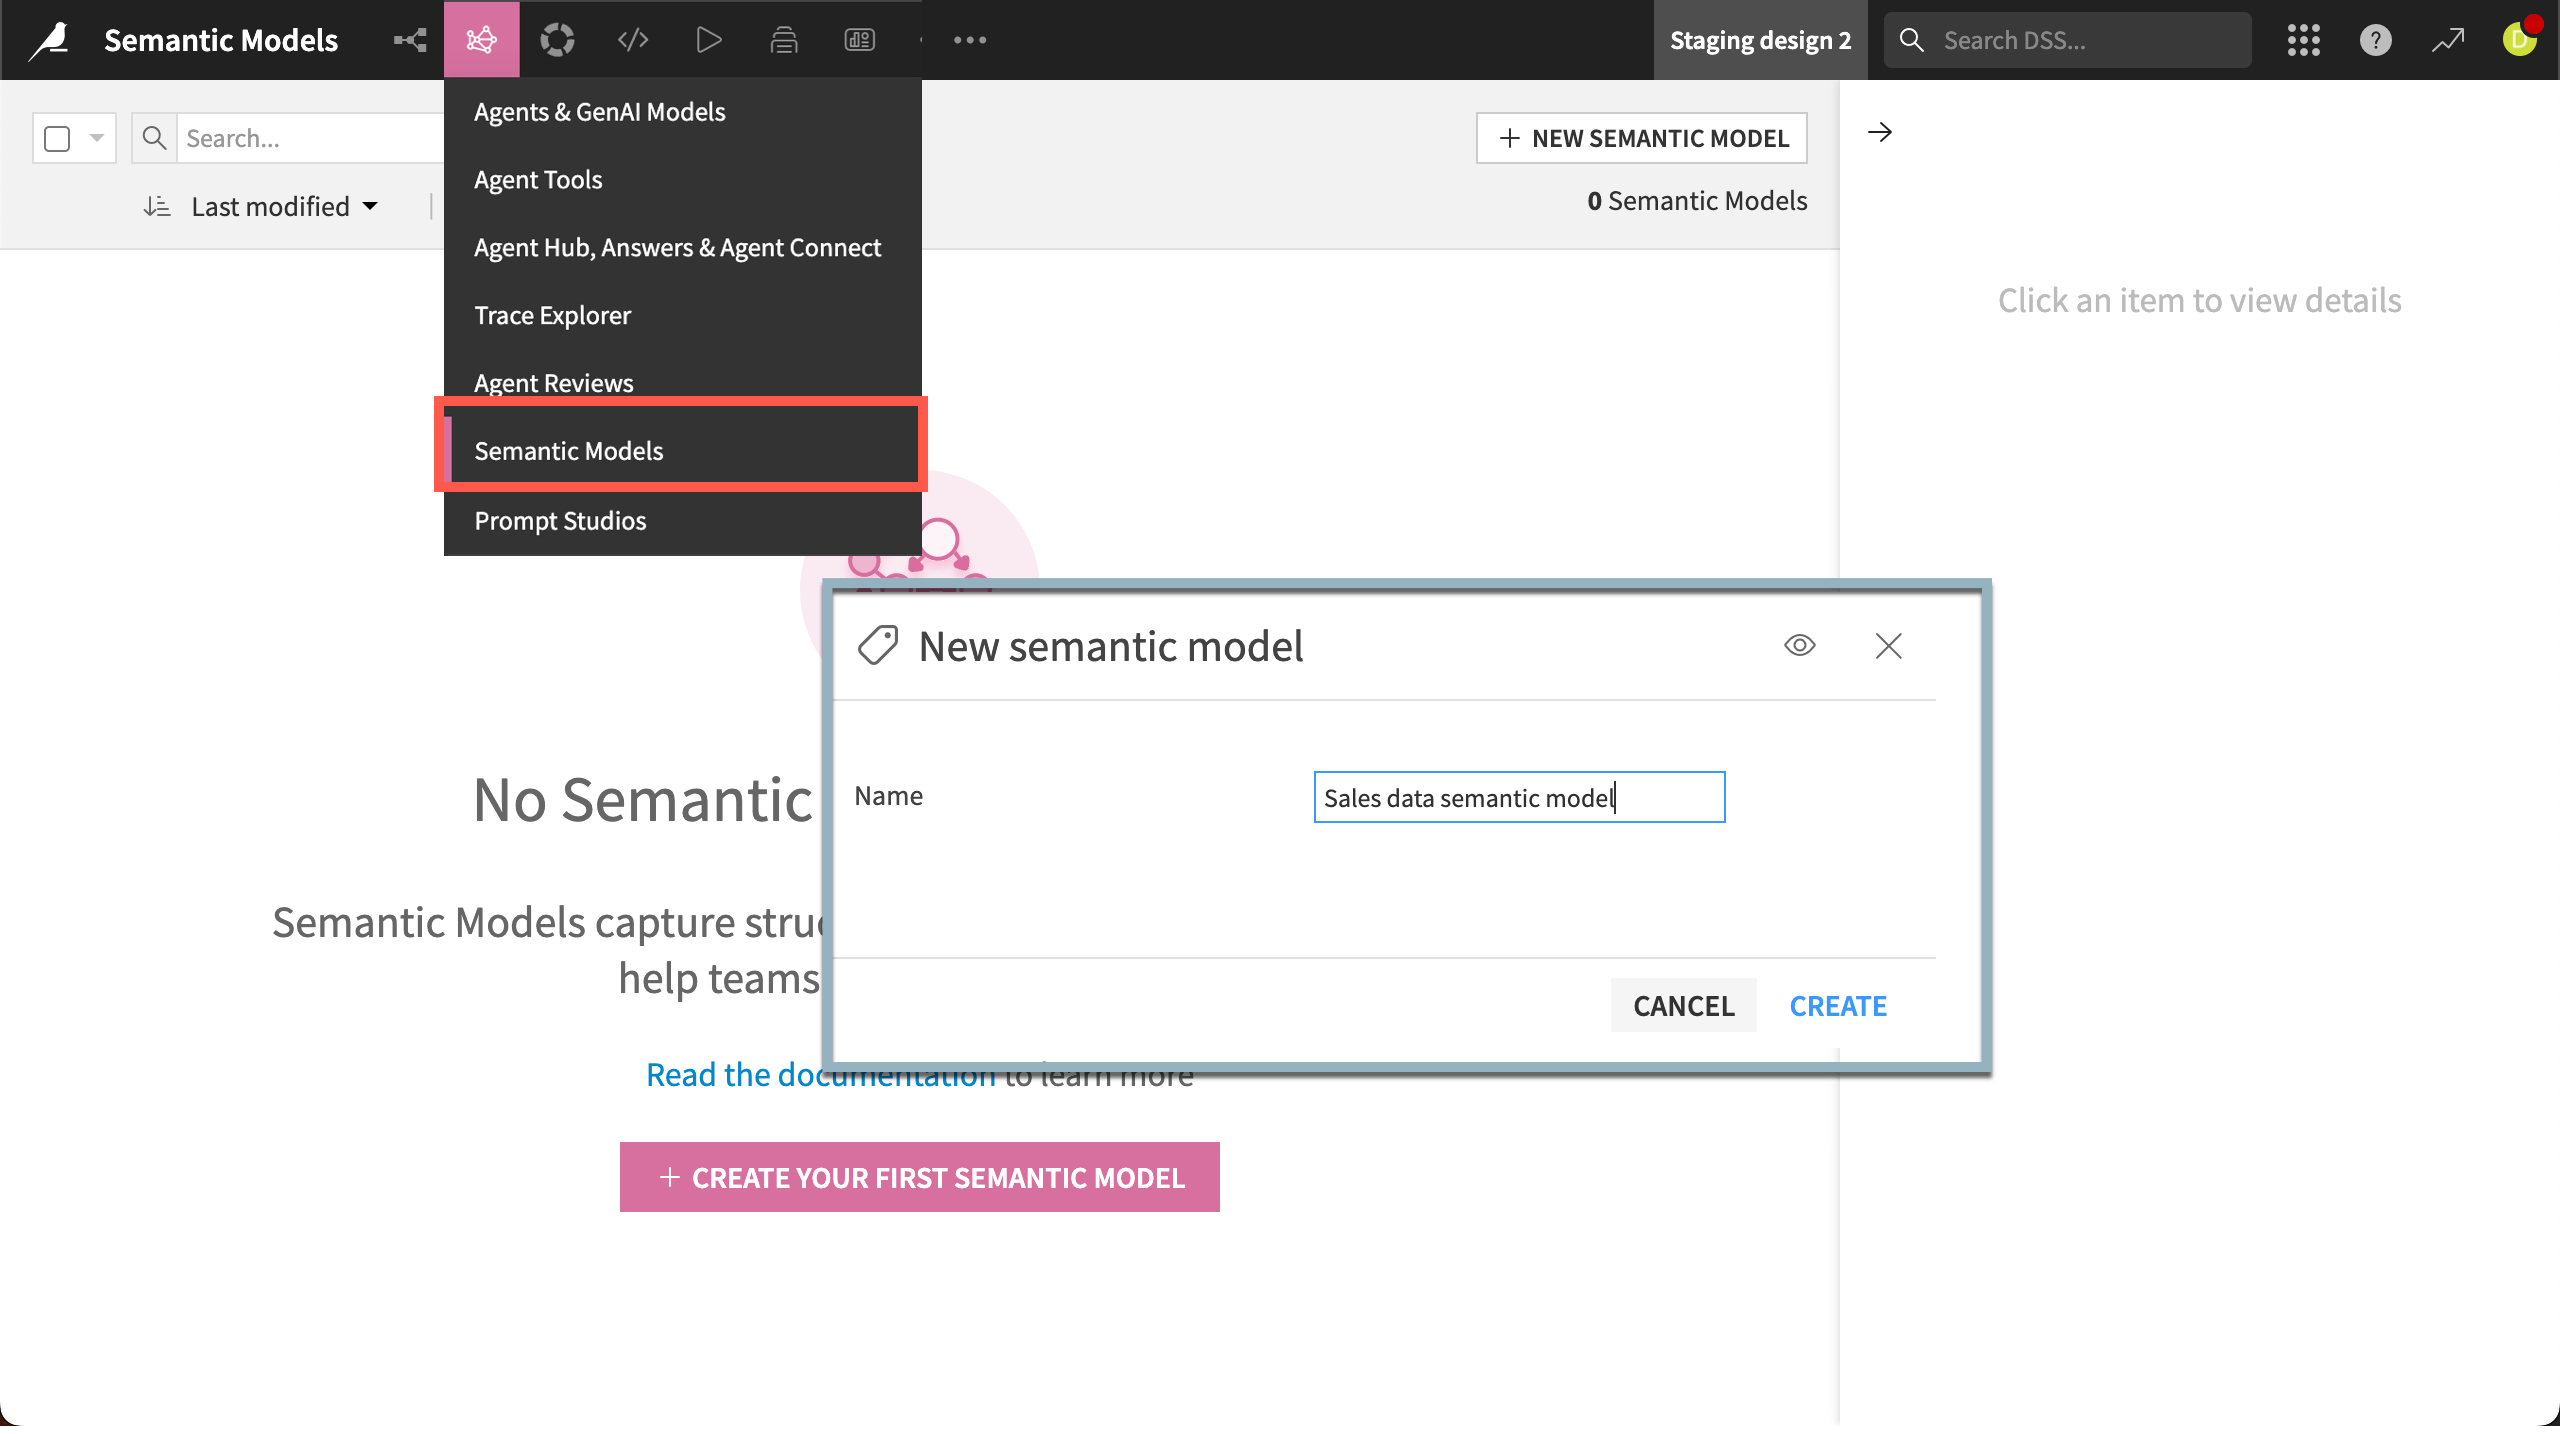Open the waffle apps grid icon
This screenshot has width=2560, height=1434.
pyautogui.click(x=2303, y=40)
